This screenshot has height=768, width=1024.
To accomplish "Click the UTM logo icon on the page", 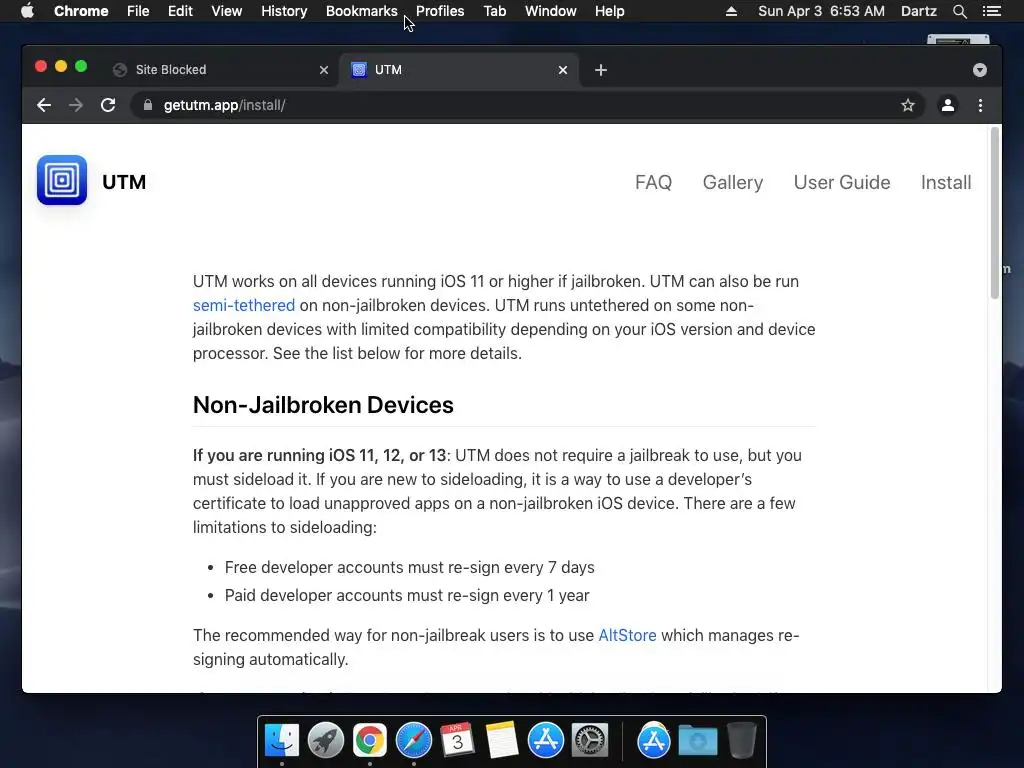I will [62, 180].
